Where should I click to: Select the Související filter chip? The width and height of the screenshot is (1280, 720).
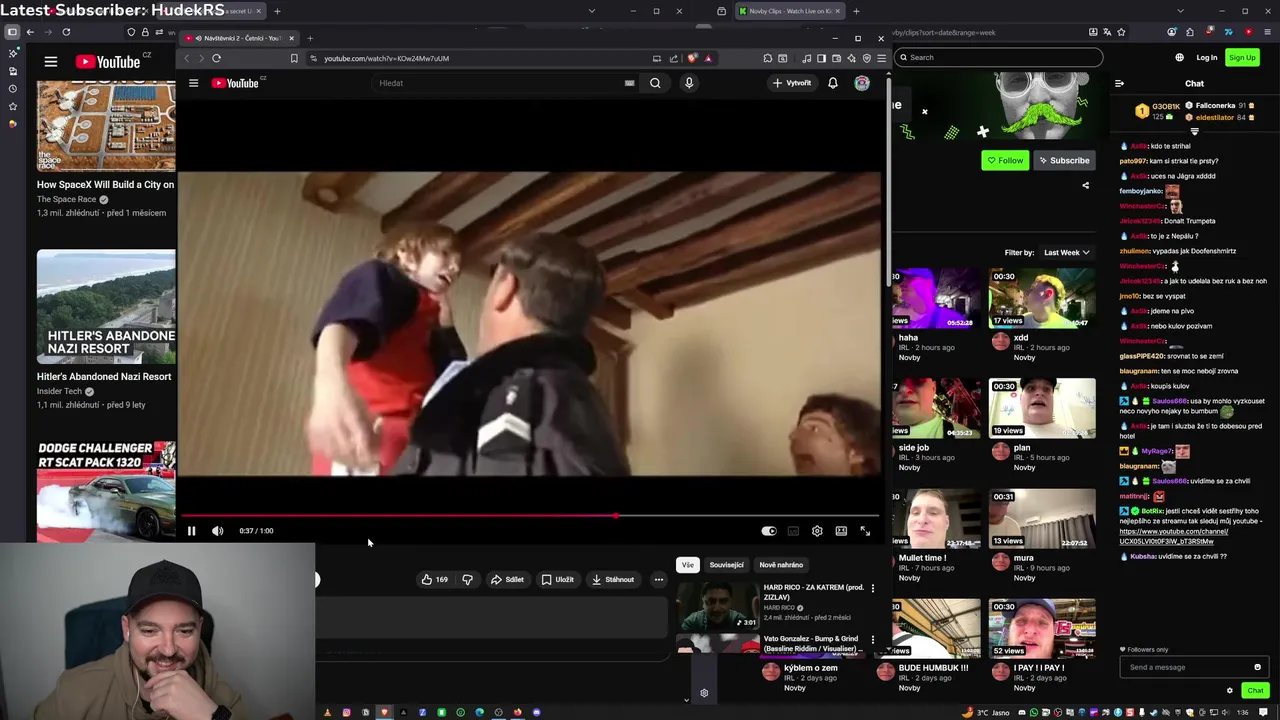point(727,565)
